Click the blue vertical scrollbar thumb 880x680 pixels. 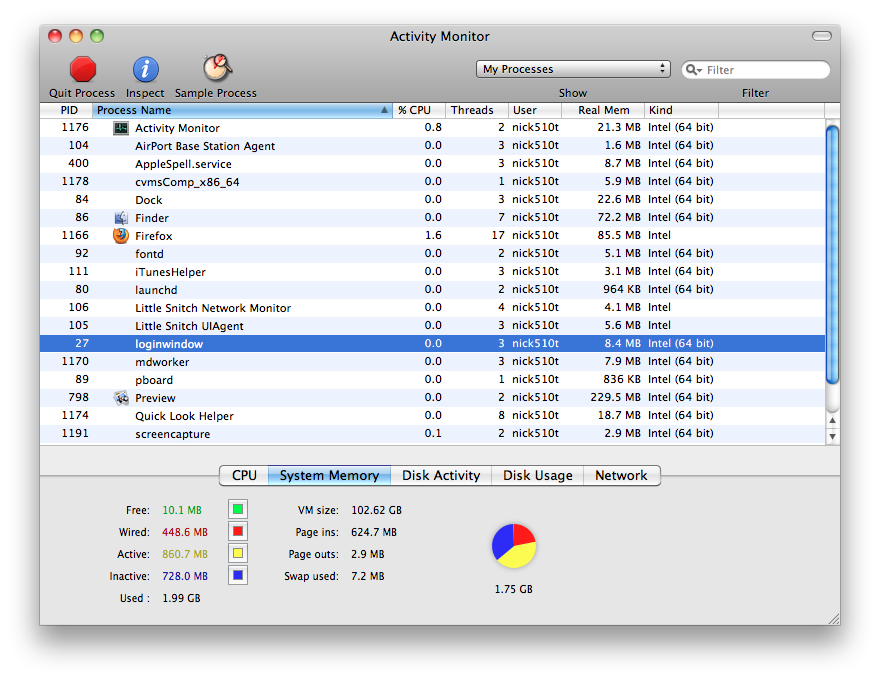pos(833,255)
